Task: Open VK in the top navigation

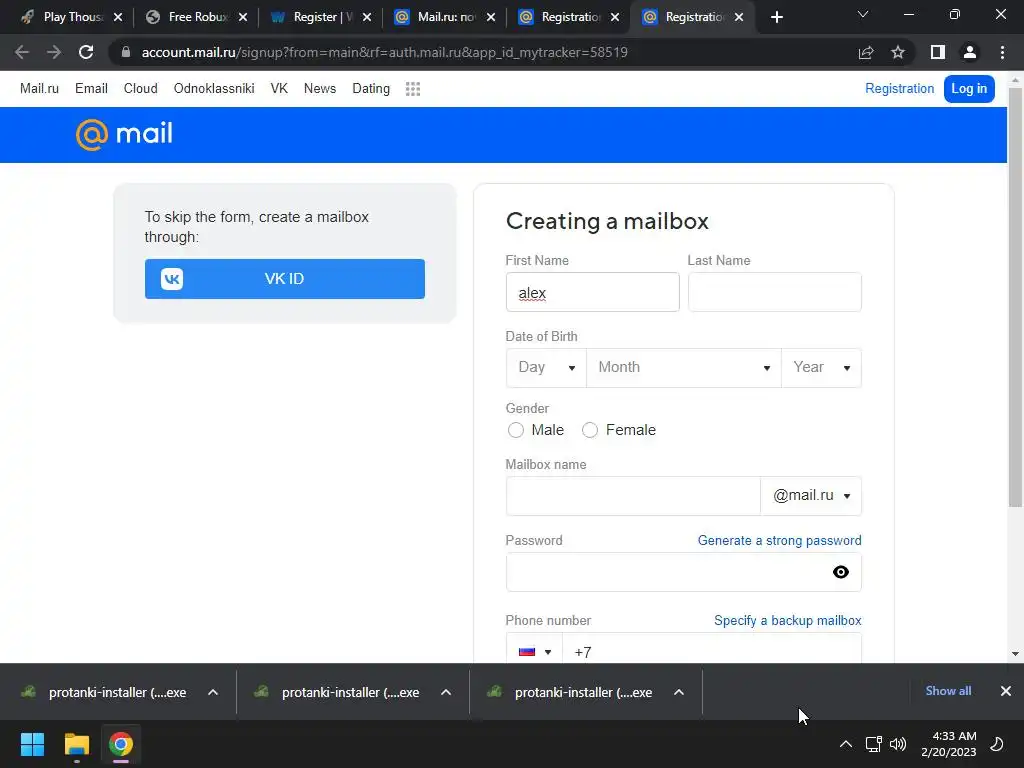Action: tap(279, 88)
